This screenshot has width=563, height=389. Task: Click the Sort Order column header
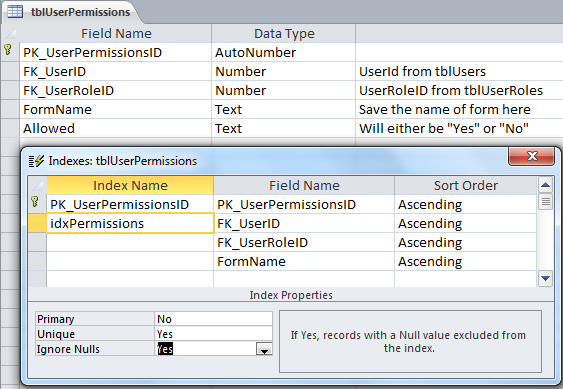465,185
